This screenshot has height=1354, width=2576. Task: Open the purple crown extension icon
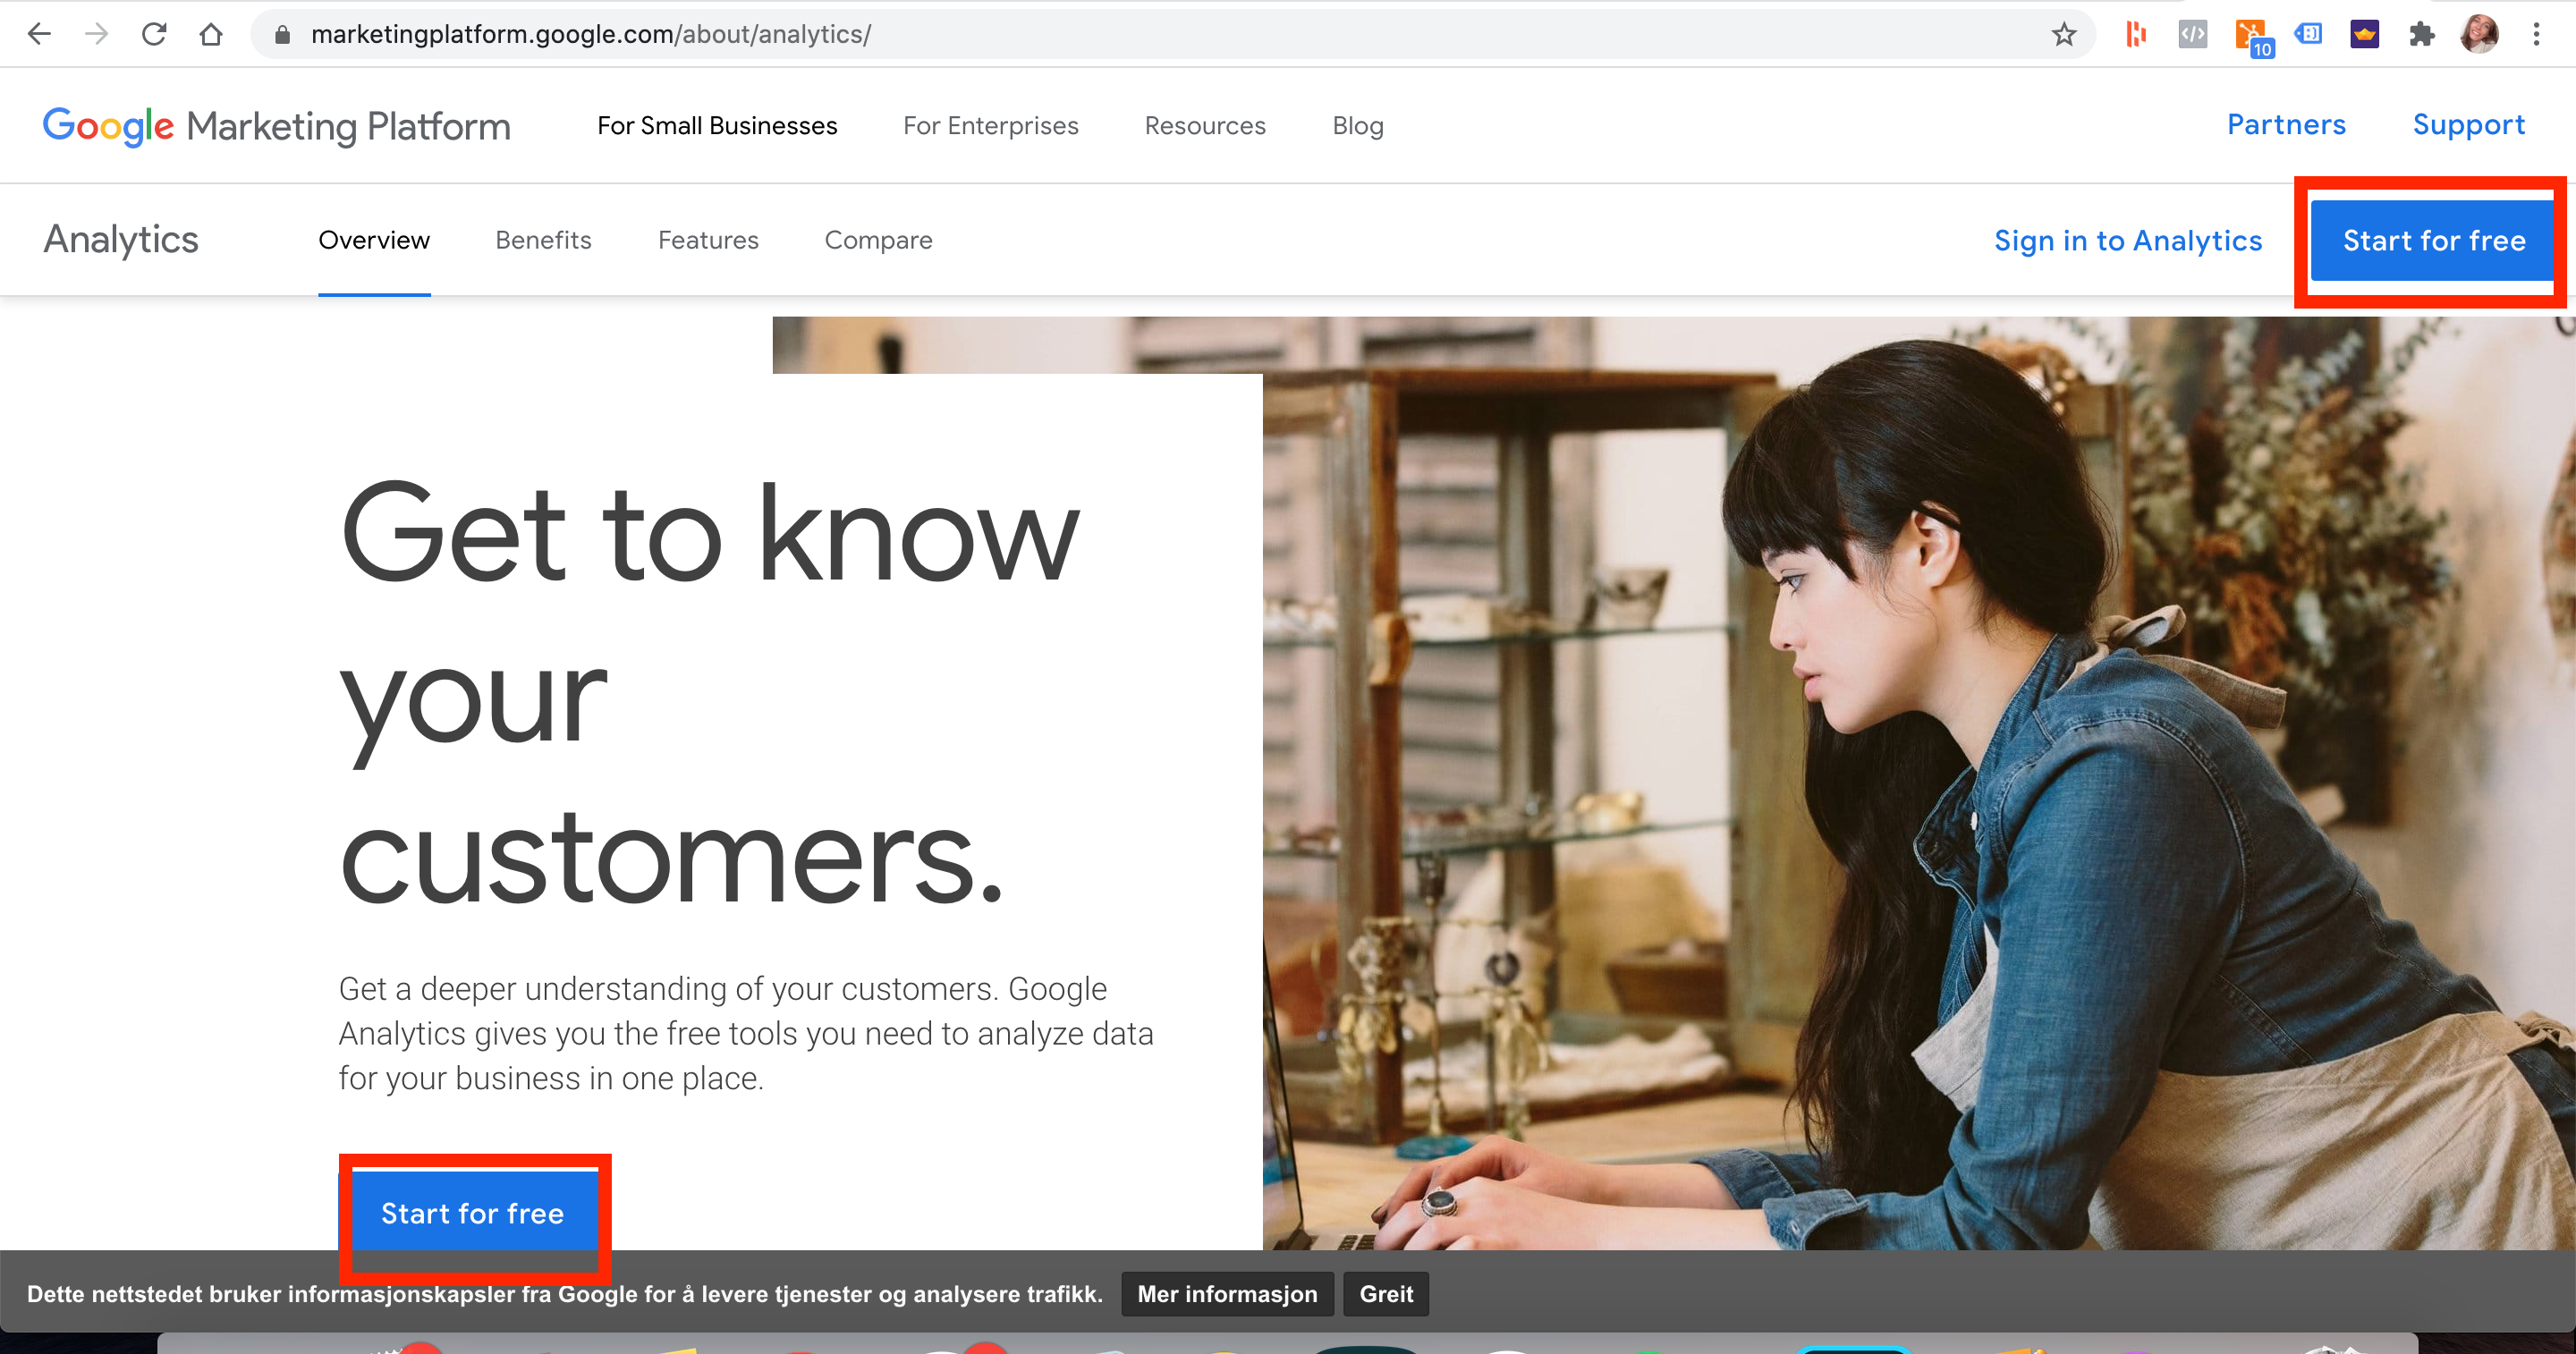click(2364, 35)
